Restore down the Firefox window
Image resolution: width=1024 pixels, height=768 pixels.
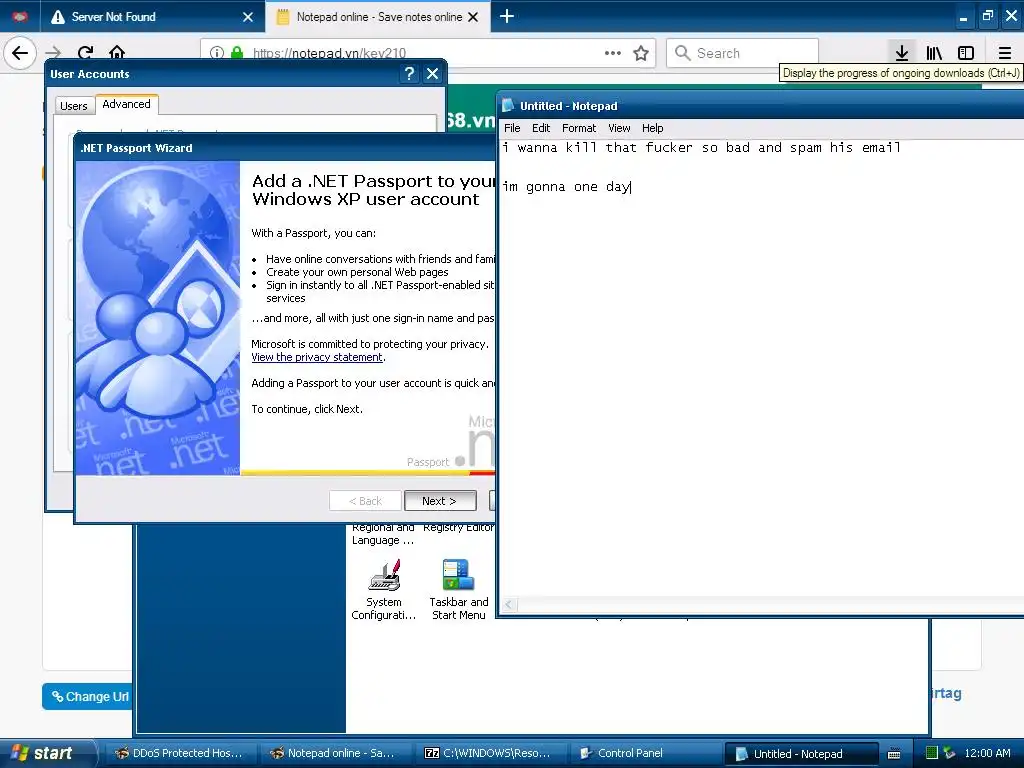point(987,16)
